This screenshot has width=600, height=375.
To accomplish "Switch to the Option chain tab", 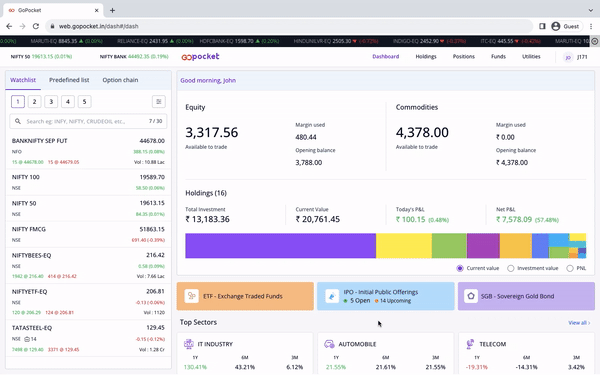I will click(x=120, y=80).
